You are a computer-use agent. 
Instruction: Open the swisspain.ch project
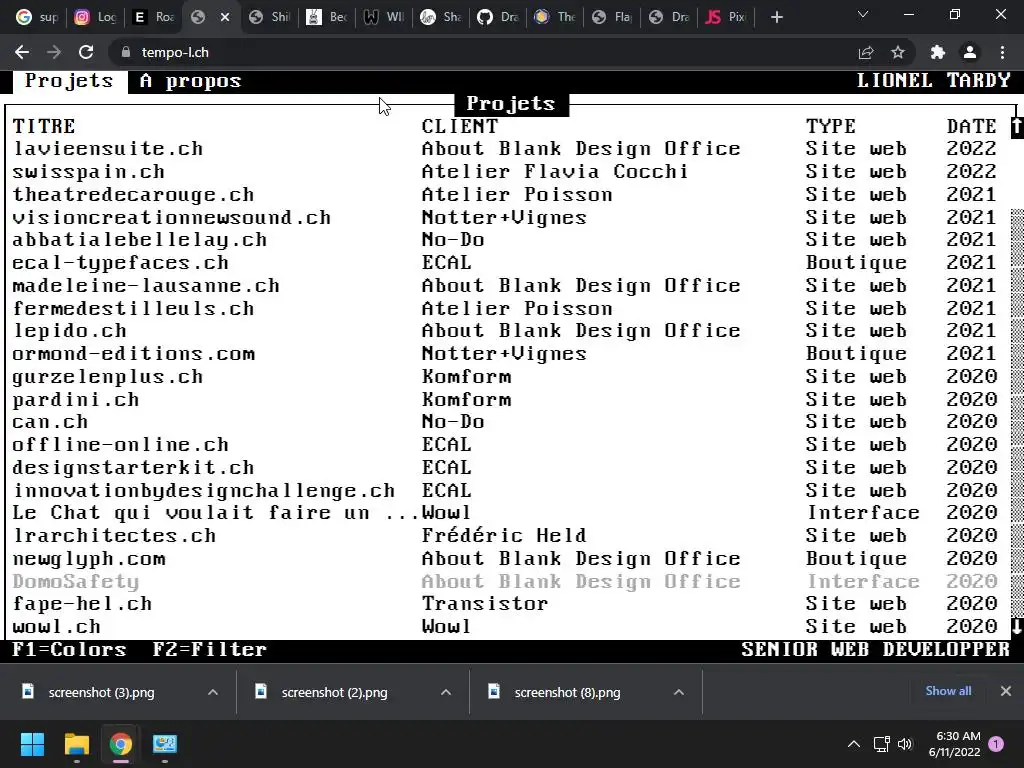pos(505,172)
